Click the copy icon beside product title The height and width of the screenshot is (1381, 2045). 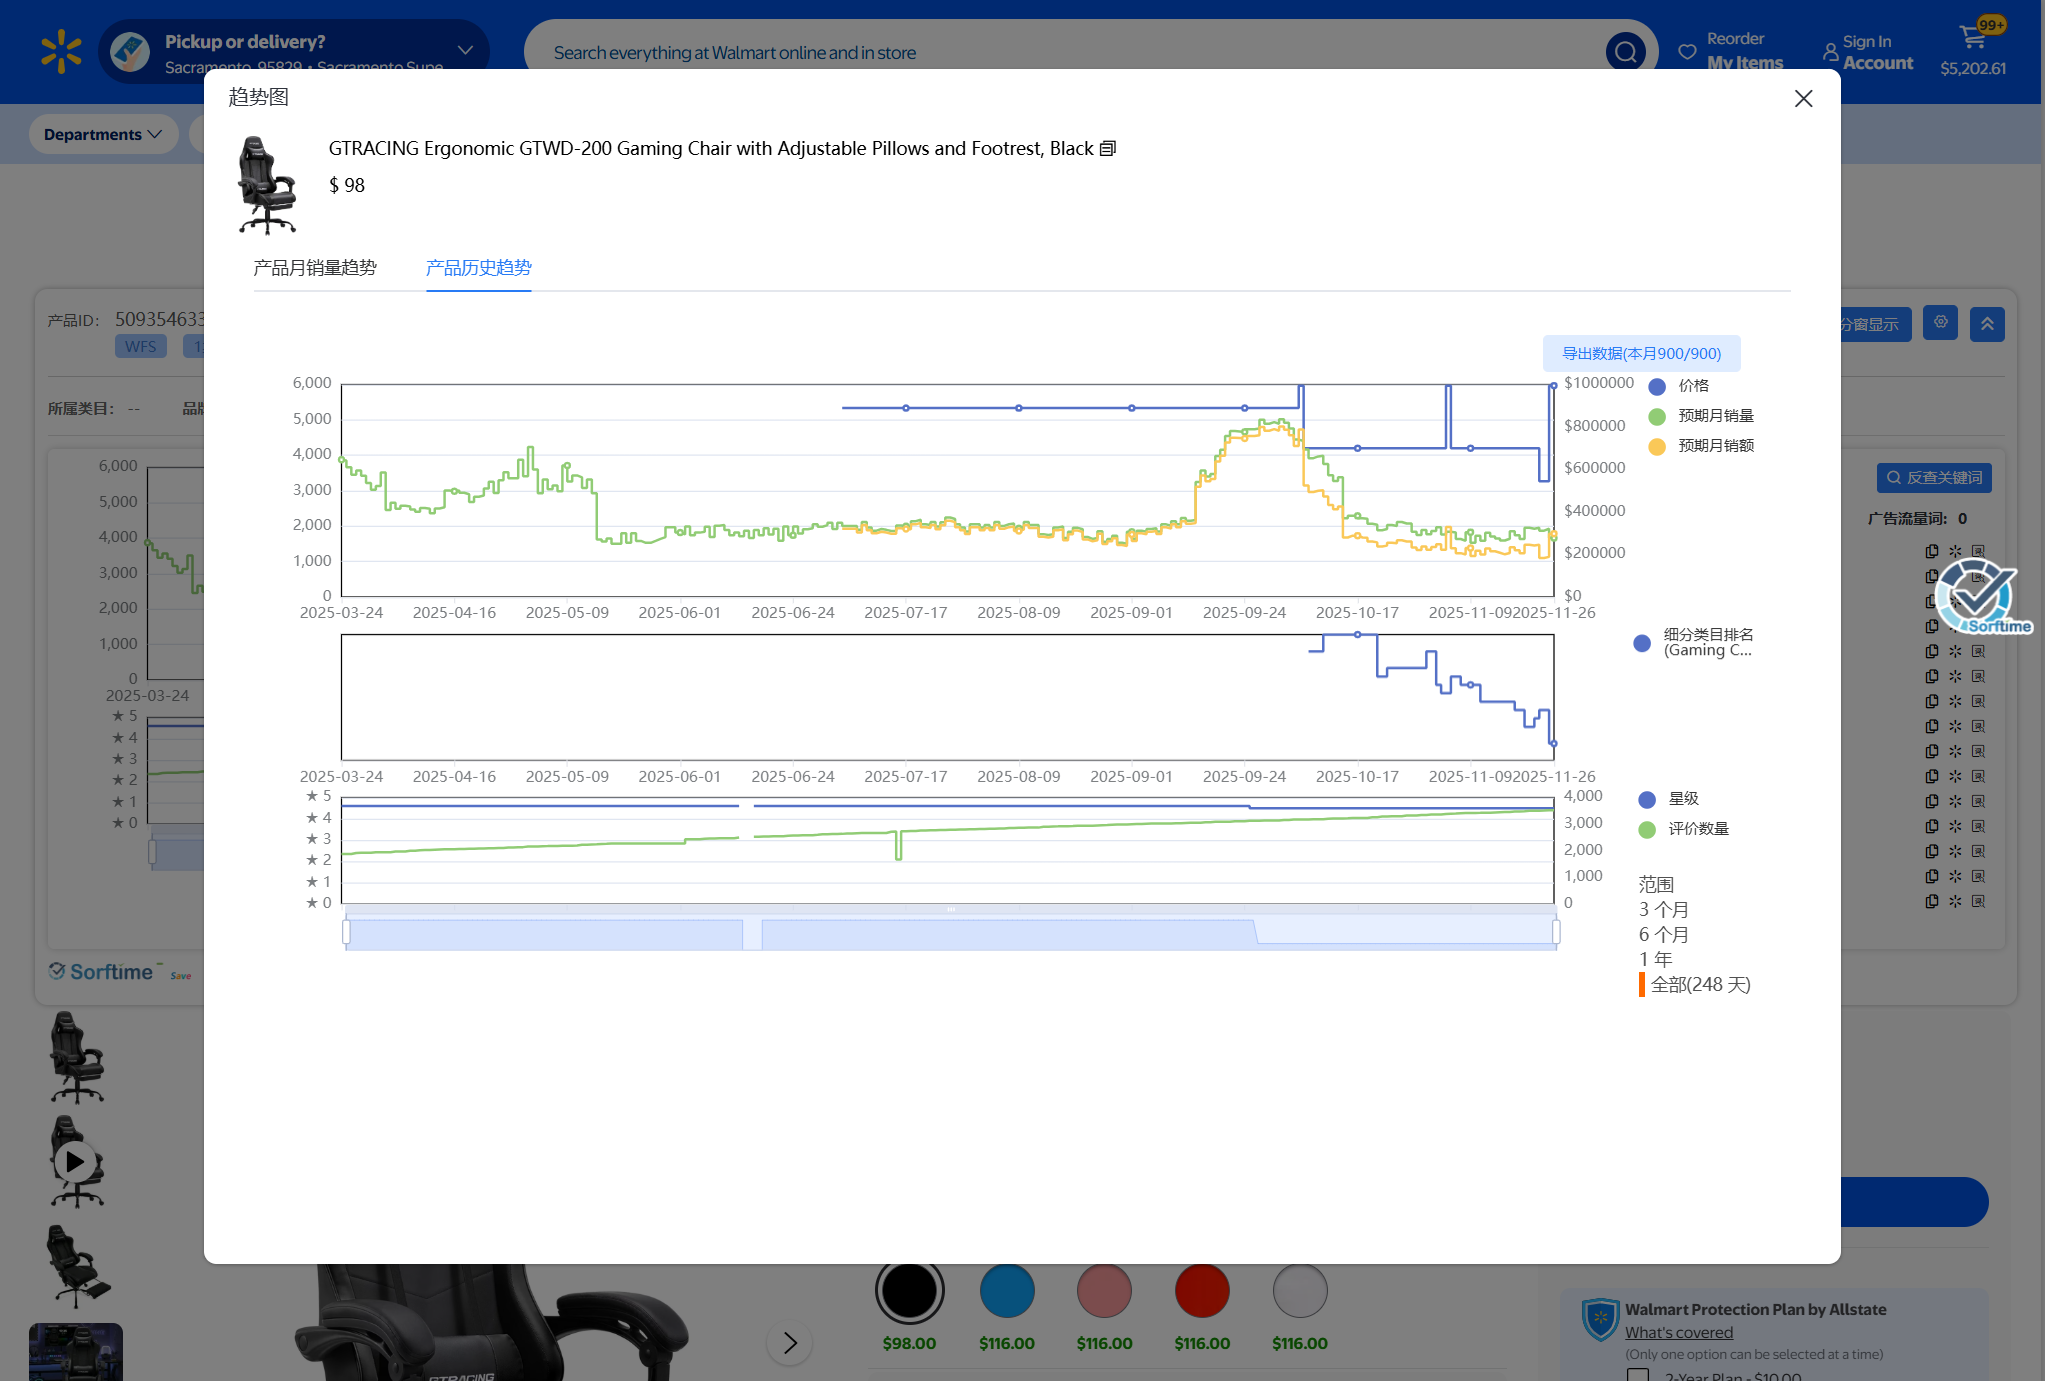coord(1108,149)
